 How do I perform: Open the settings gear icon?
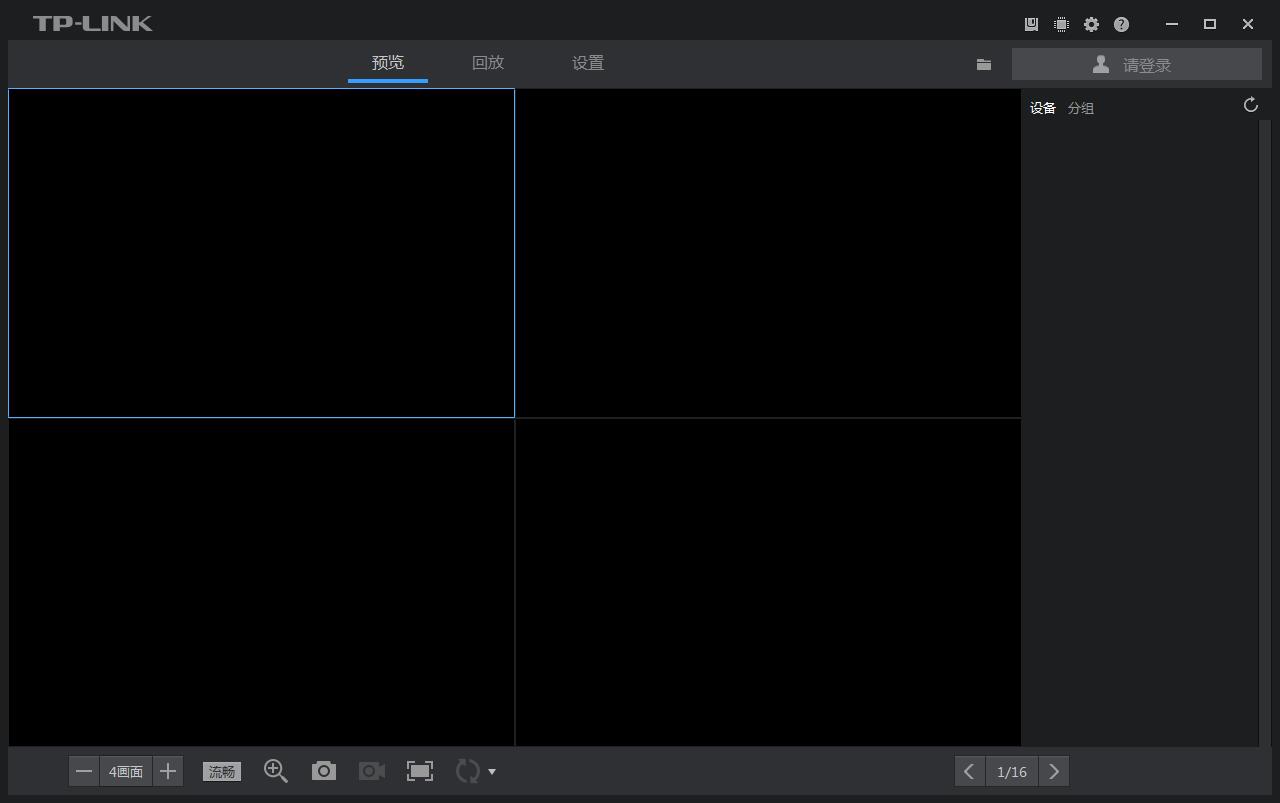click(x=1091, y=24)
